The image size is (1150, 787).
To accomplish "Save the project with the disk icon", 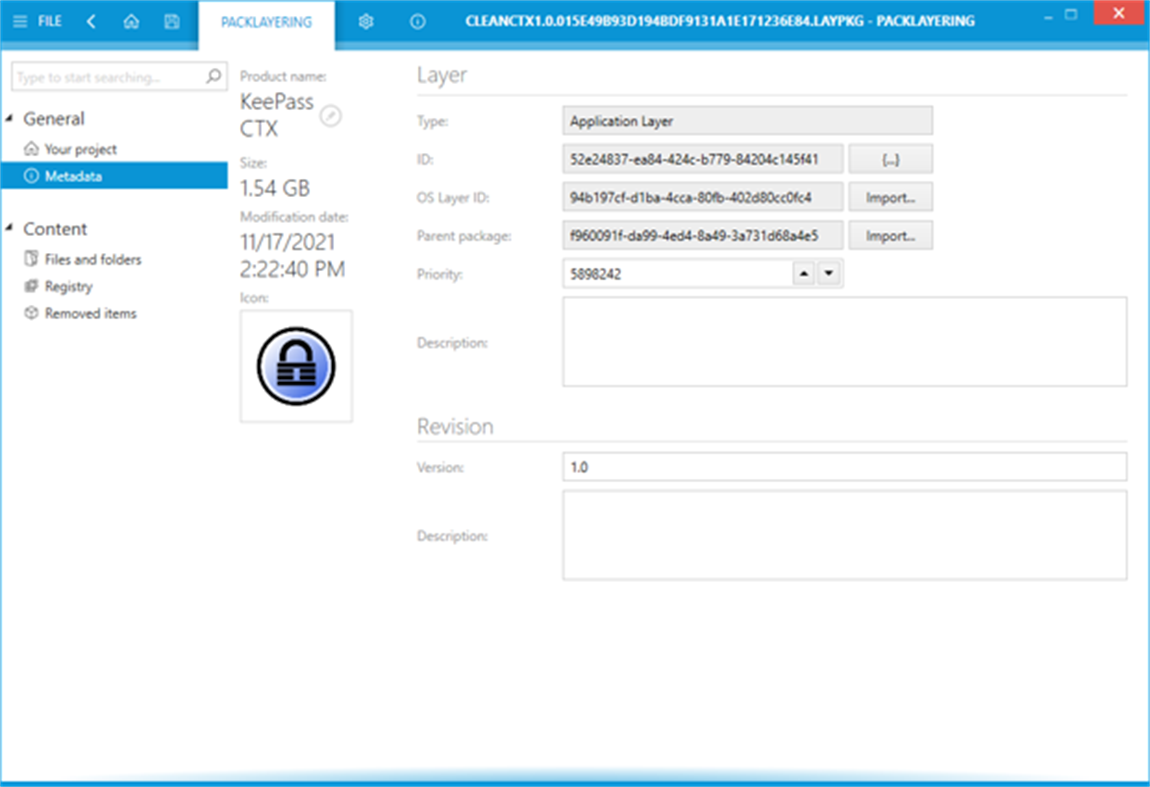I will [172, 21].
